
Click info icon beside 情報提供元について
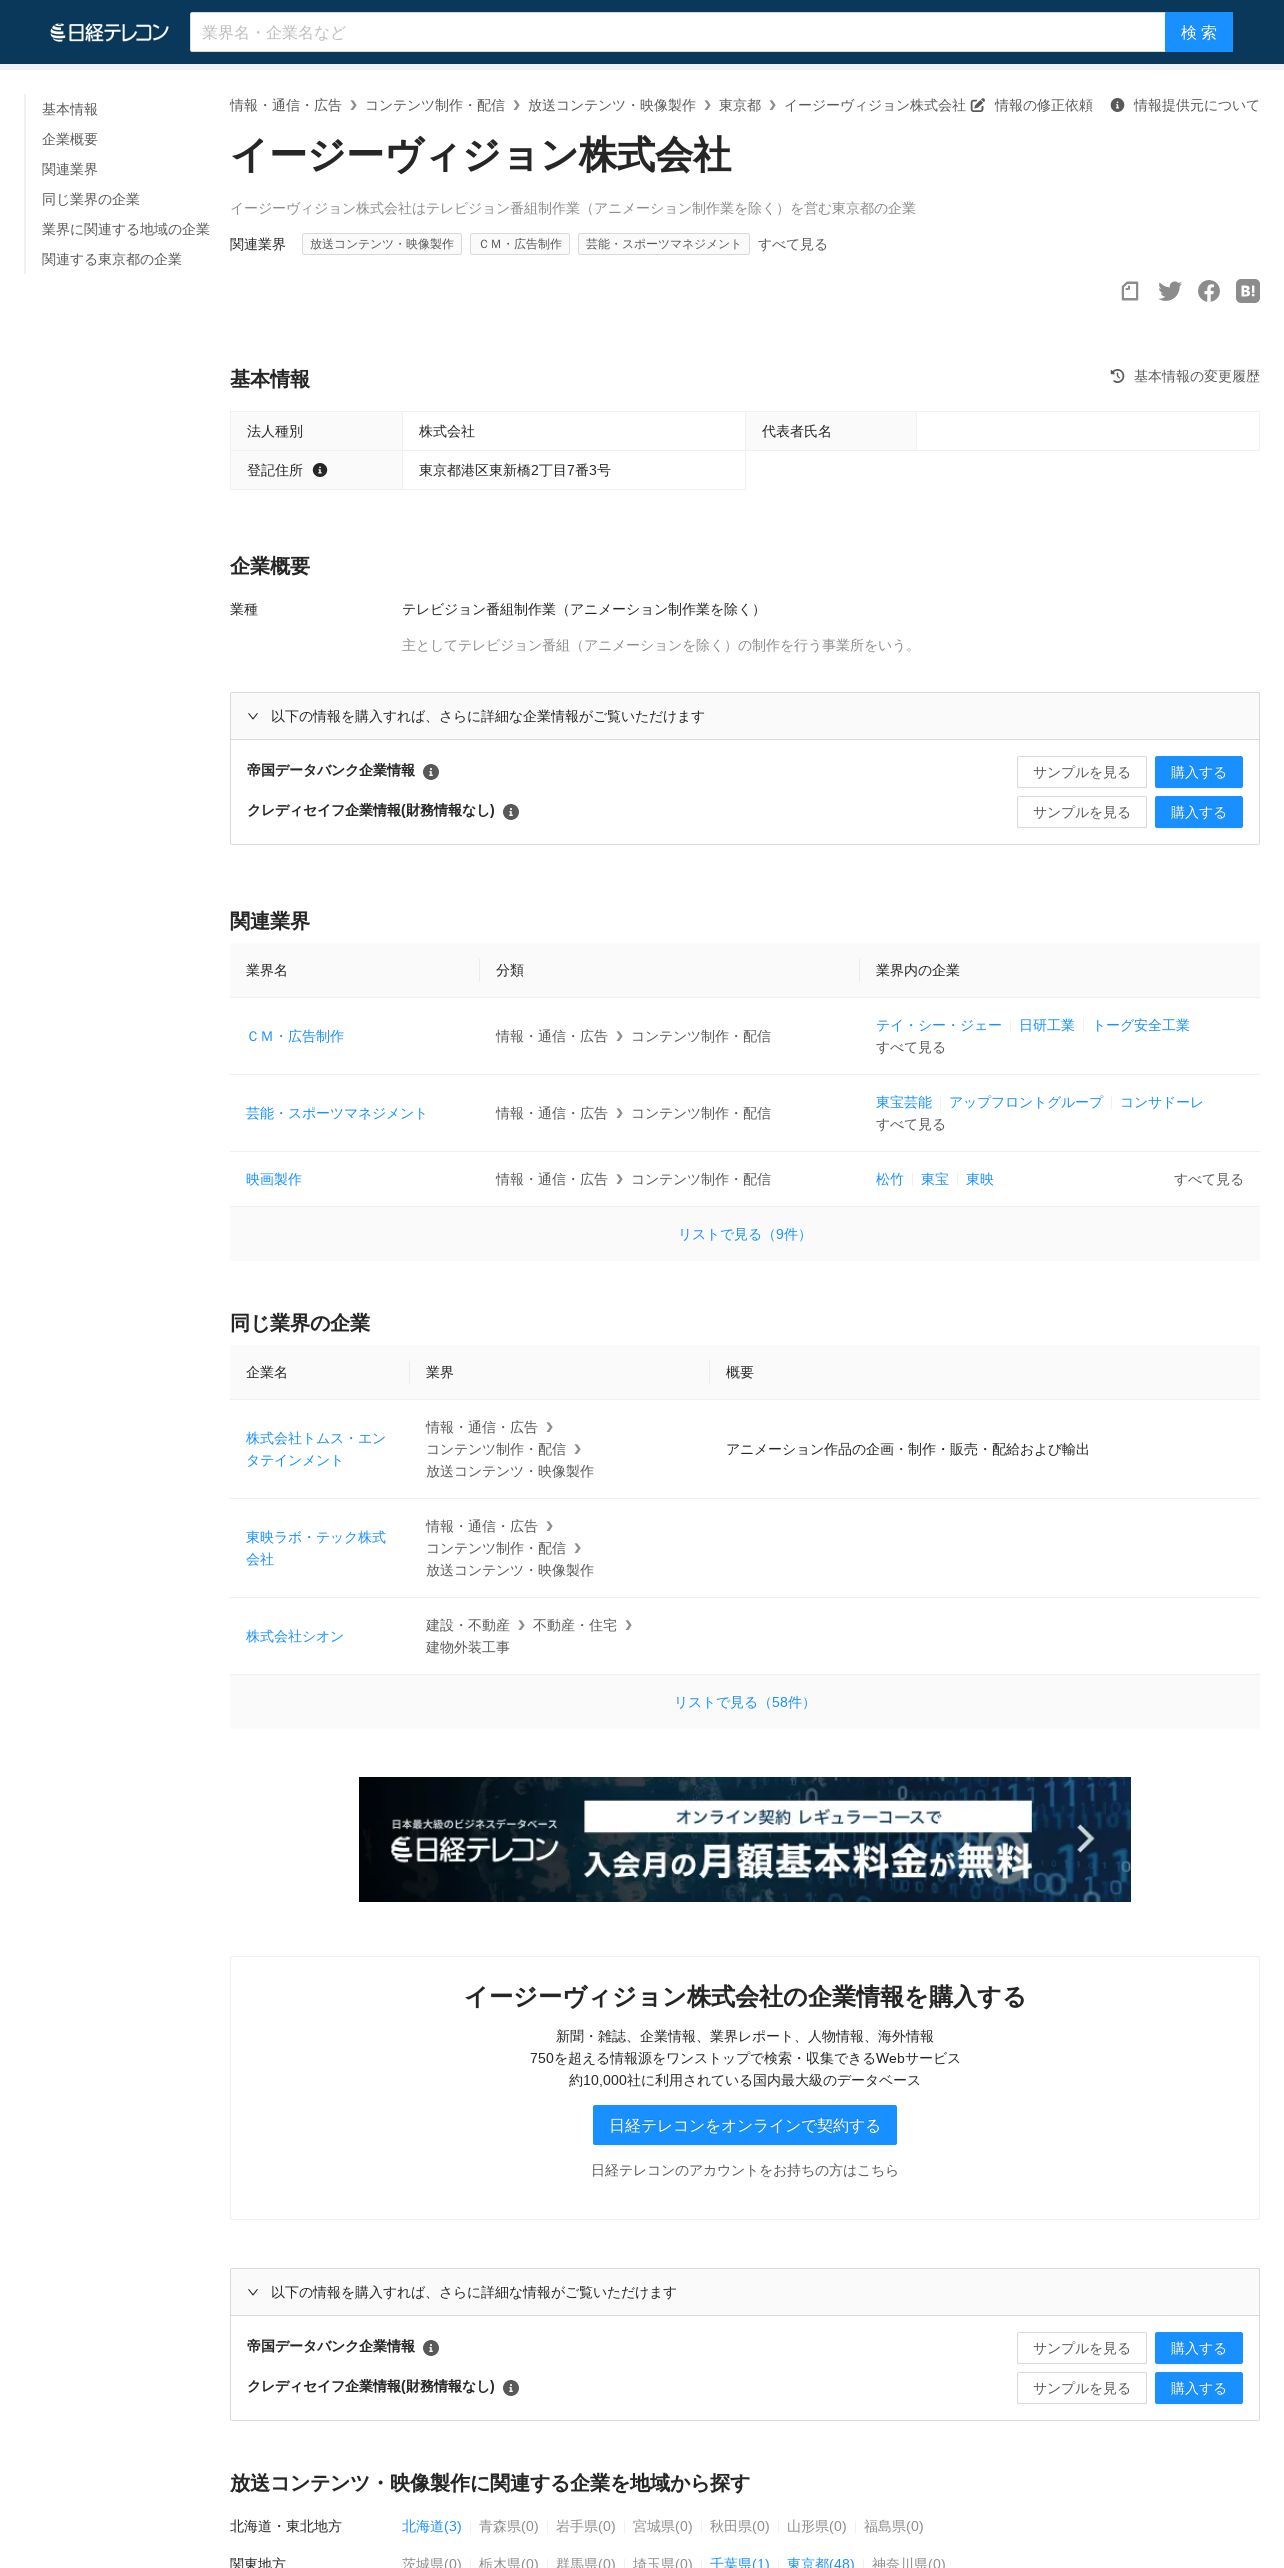[1117, 105]
